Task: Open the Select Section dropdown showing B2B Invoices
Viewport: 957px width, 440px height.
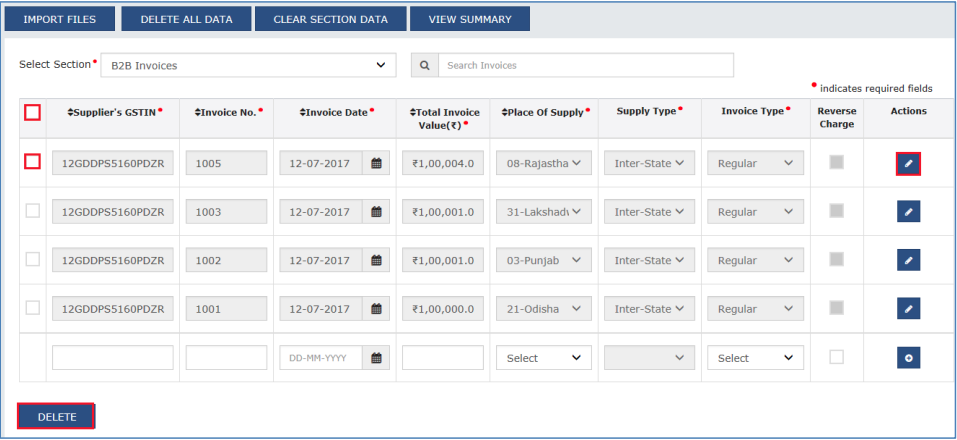Action: click(x=248, y=65)
